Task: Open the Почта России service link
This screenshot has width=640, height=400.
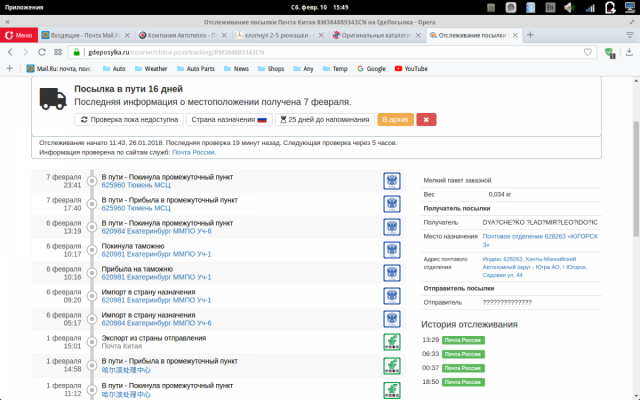Action: pyautogui.click(x=193, y=152)
